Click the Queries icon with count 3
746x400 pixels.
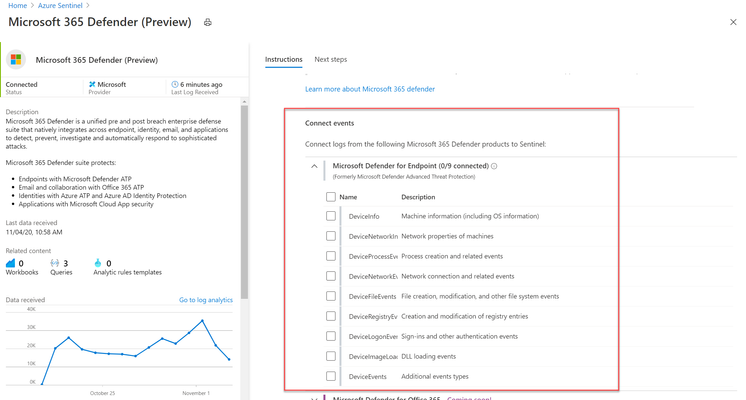click(x=55, y=263)
